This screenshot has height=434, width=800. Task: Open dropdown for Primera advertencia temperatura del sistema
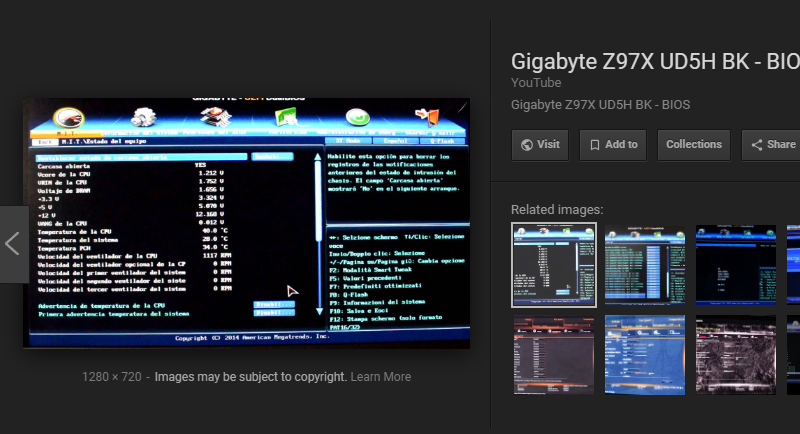274,313
